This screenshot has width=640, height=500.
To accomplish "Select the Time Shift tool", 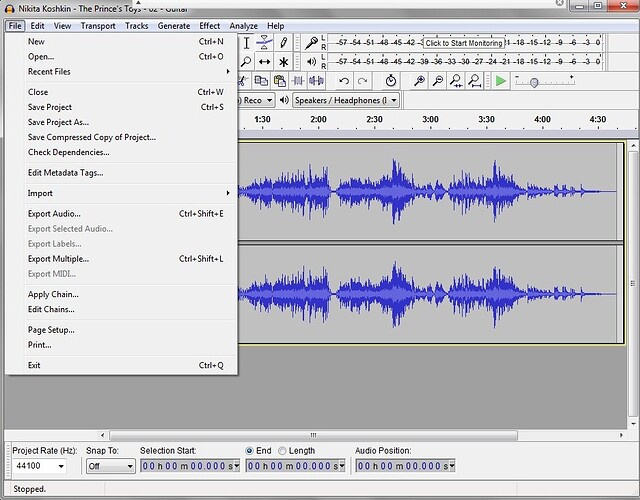I will 264,62.
